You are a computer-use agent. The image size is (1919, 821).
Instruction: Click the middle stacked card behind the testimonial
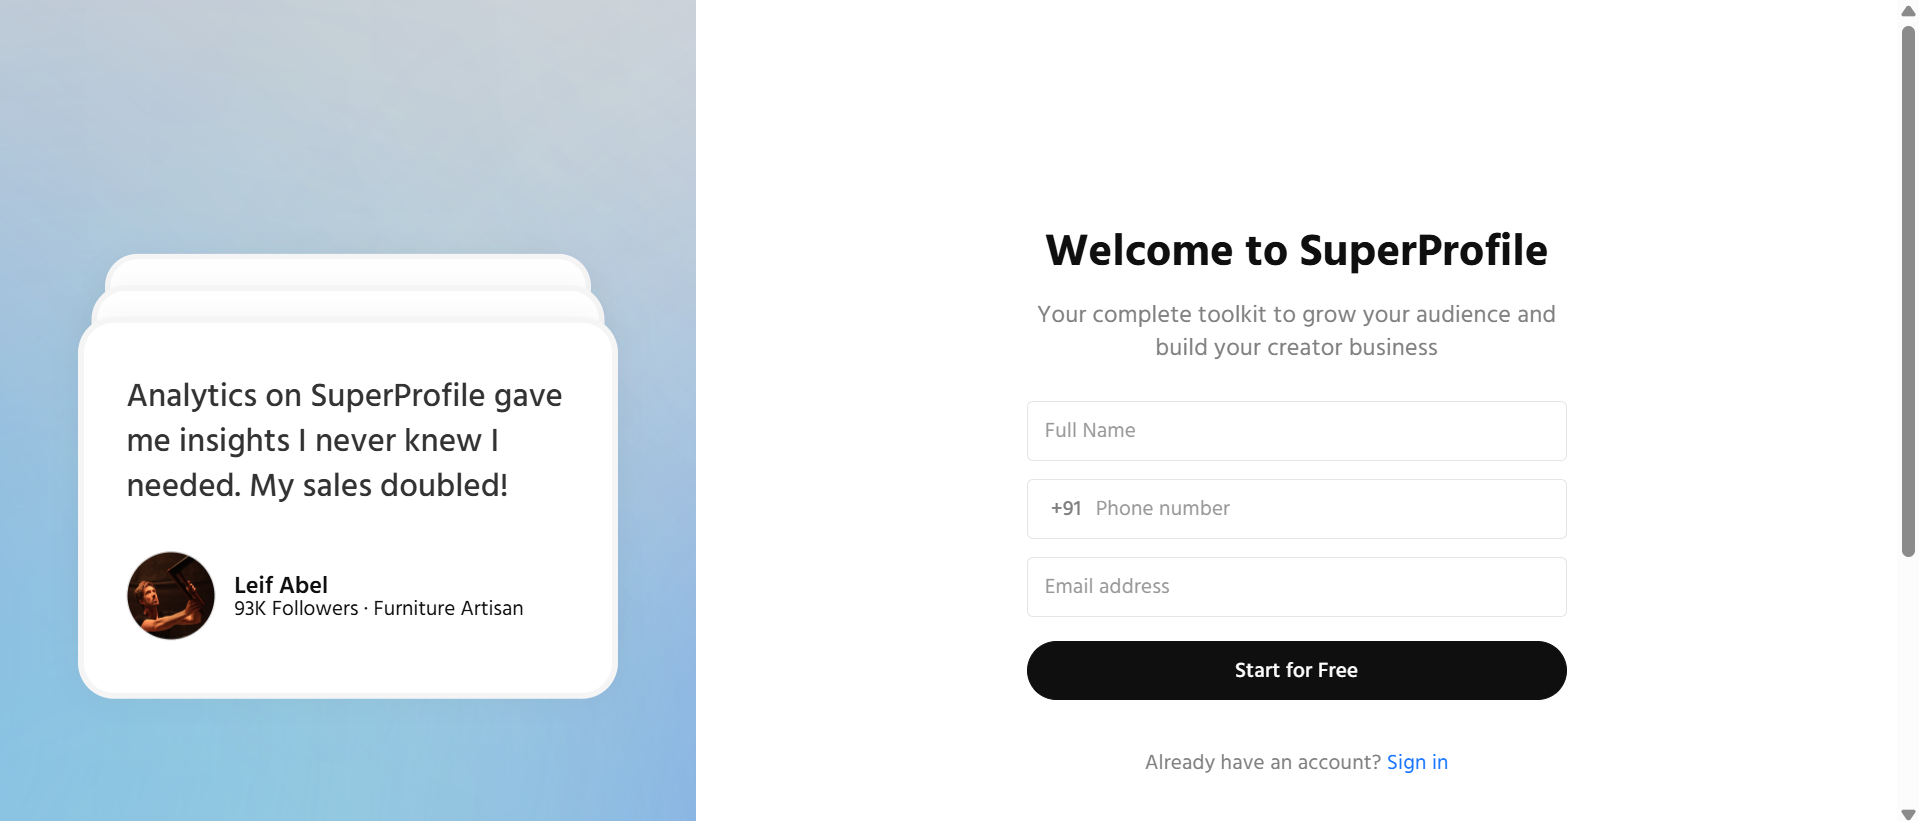pos(347,305)
